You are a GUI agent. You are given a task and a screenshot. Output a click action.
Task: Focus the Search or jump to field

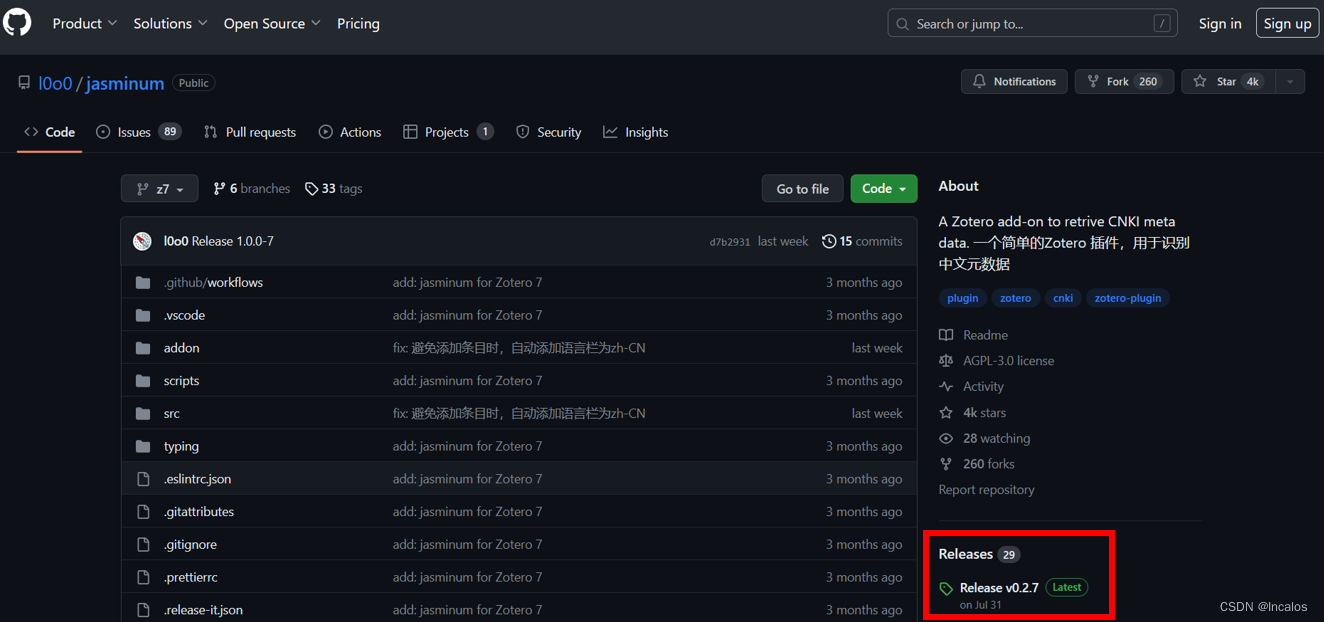pyautogui.click(x=1032, y=23)
